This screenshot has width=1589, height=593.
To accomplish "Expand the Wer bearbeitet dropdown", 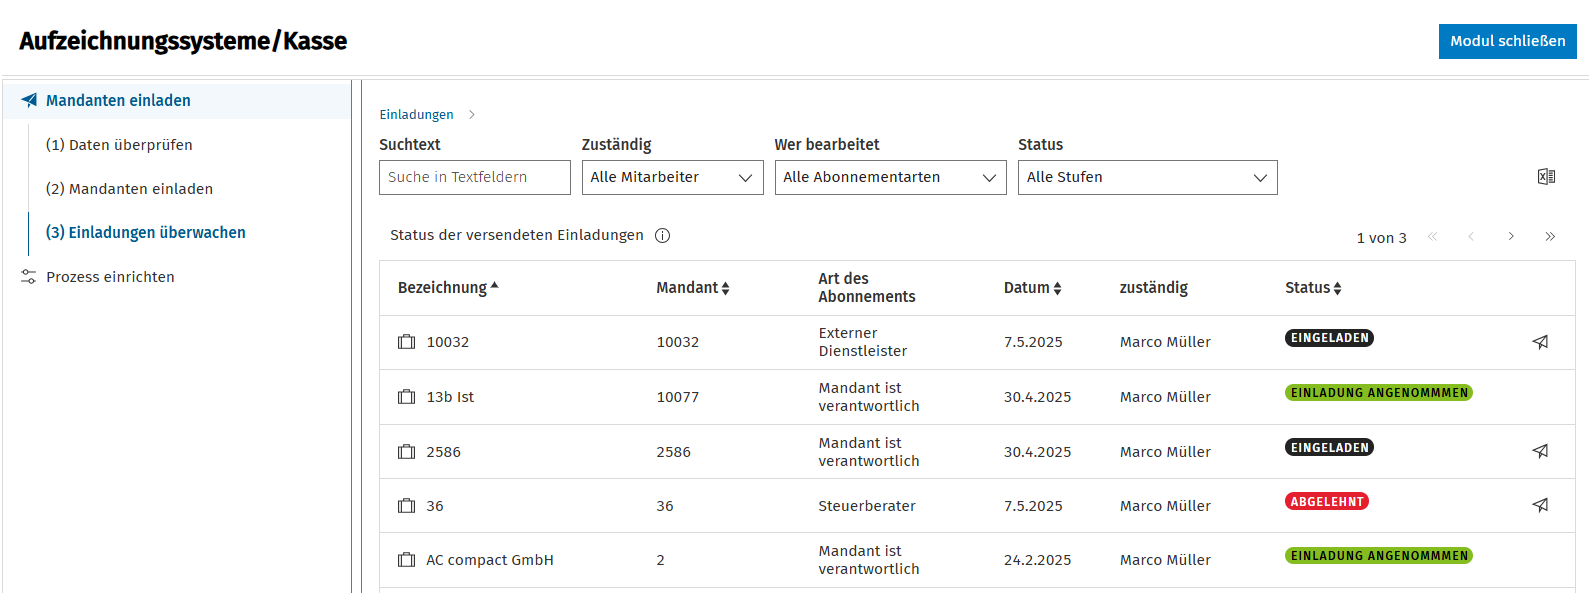I will pyautogui.click(x=890, y=177).
